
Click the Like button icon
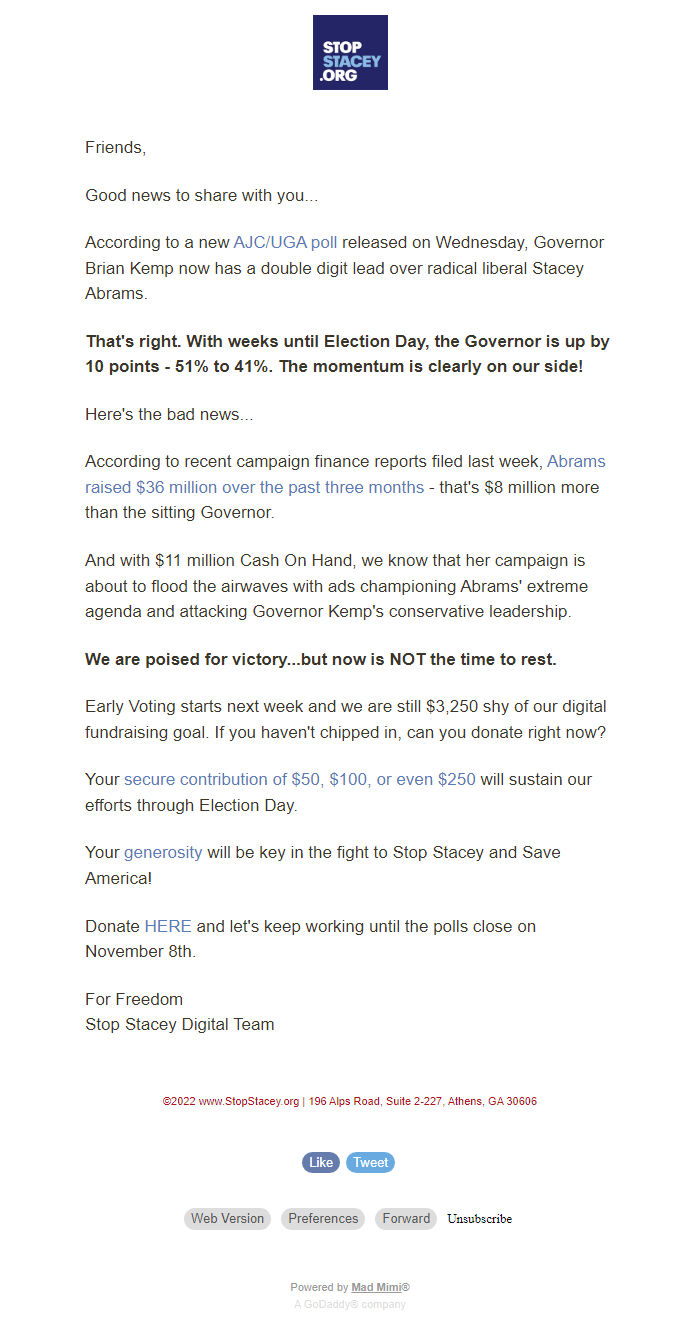[320, 1162]
